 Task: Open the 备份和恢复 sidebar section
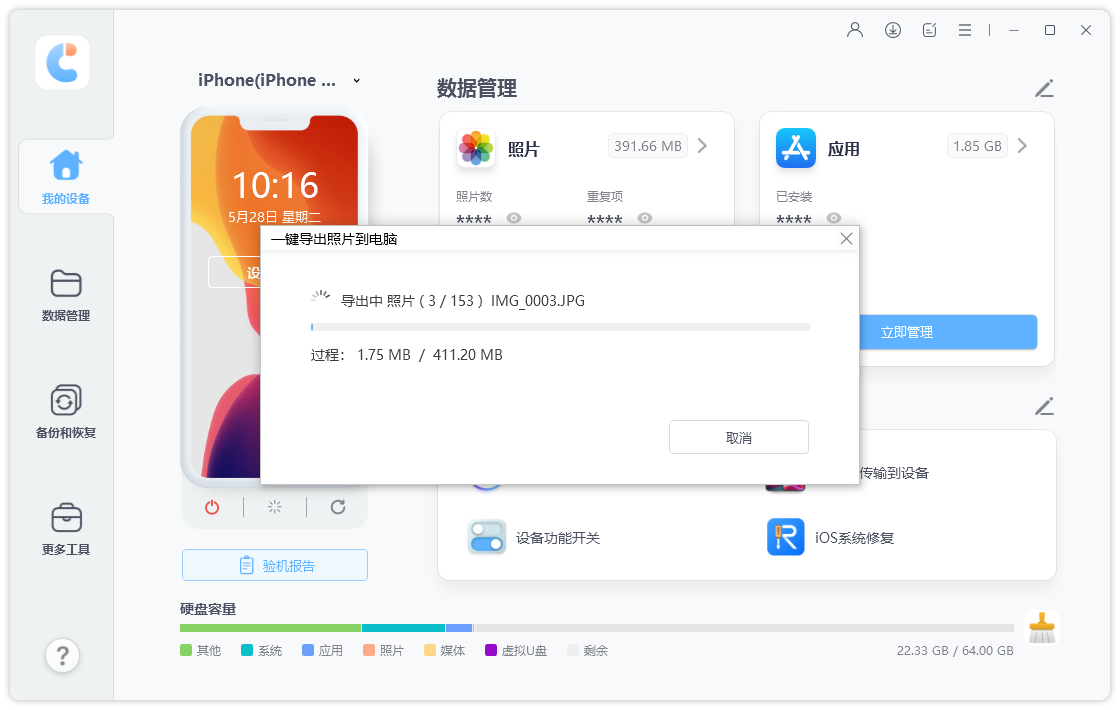point(64,410)
